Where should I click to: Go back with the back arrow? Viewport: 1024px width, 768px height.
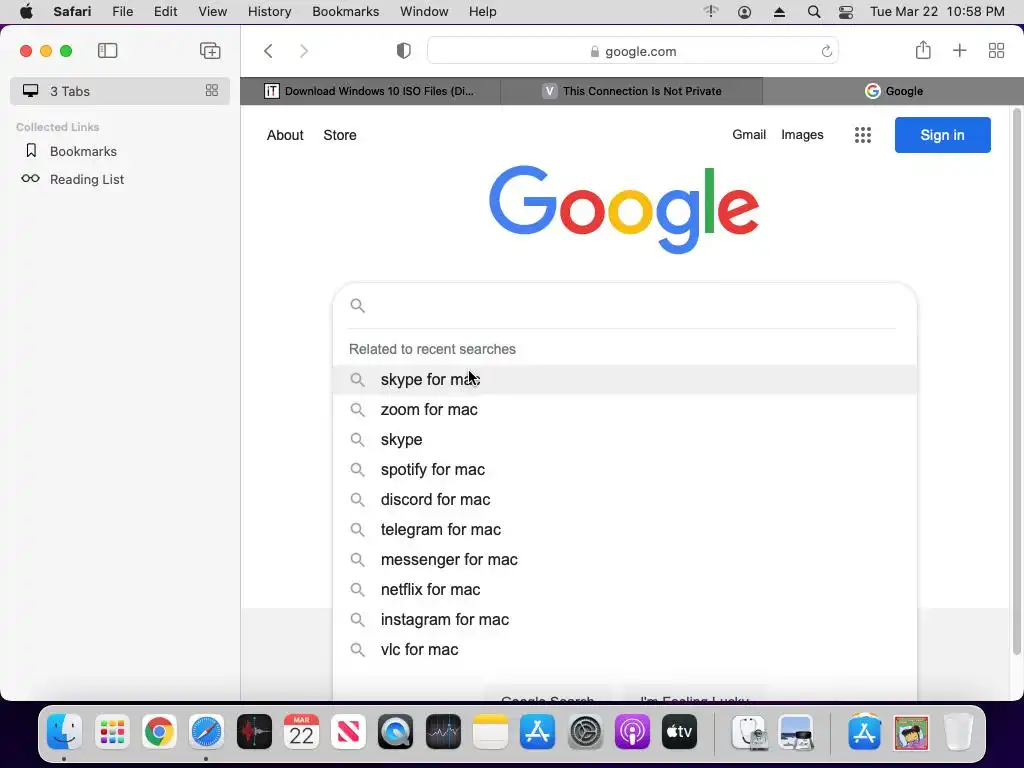click(268, 51)
